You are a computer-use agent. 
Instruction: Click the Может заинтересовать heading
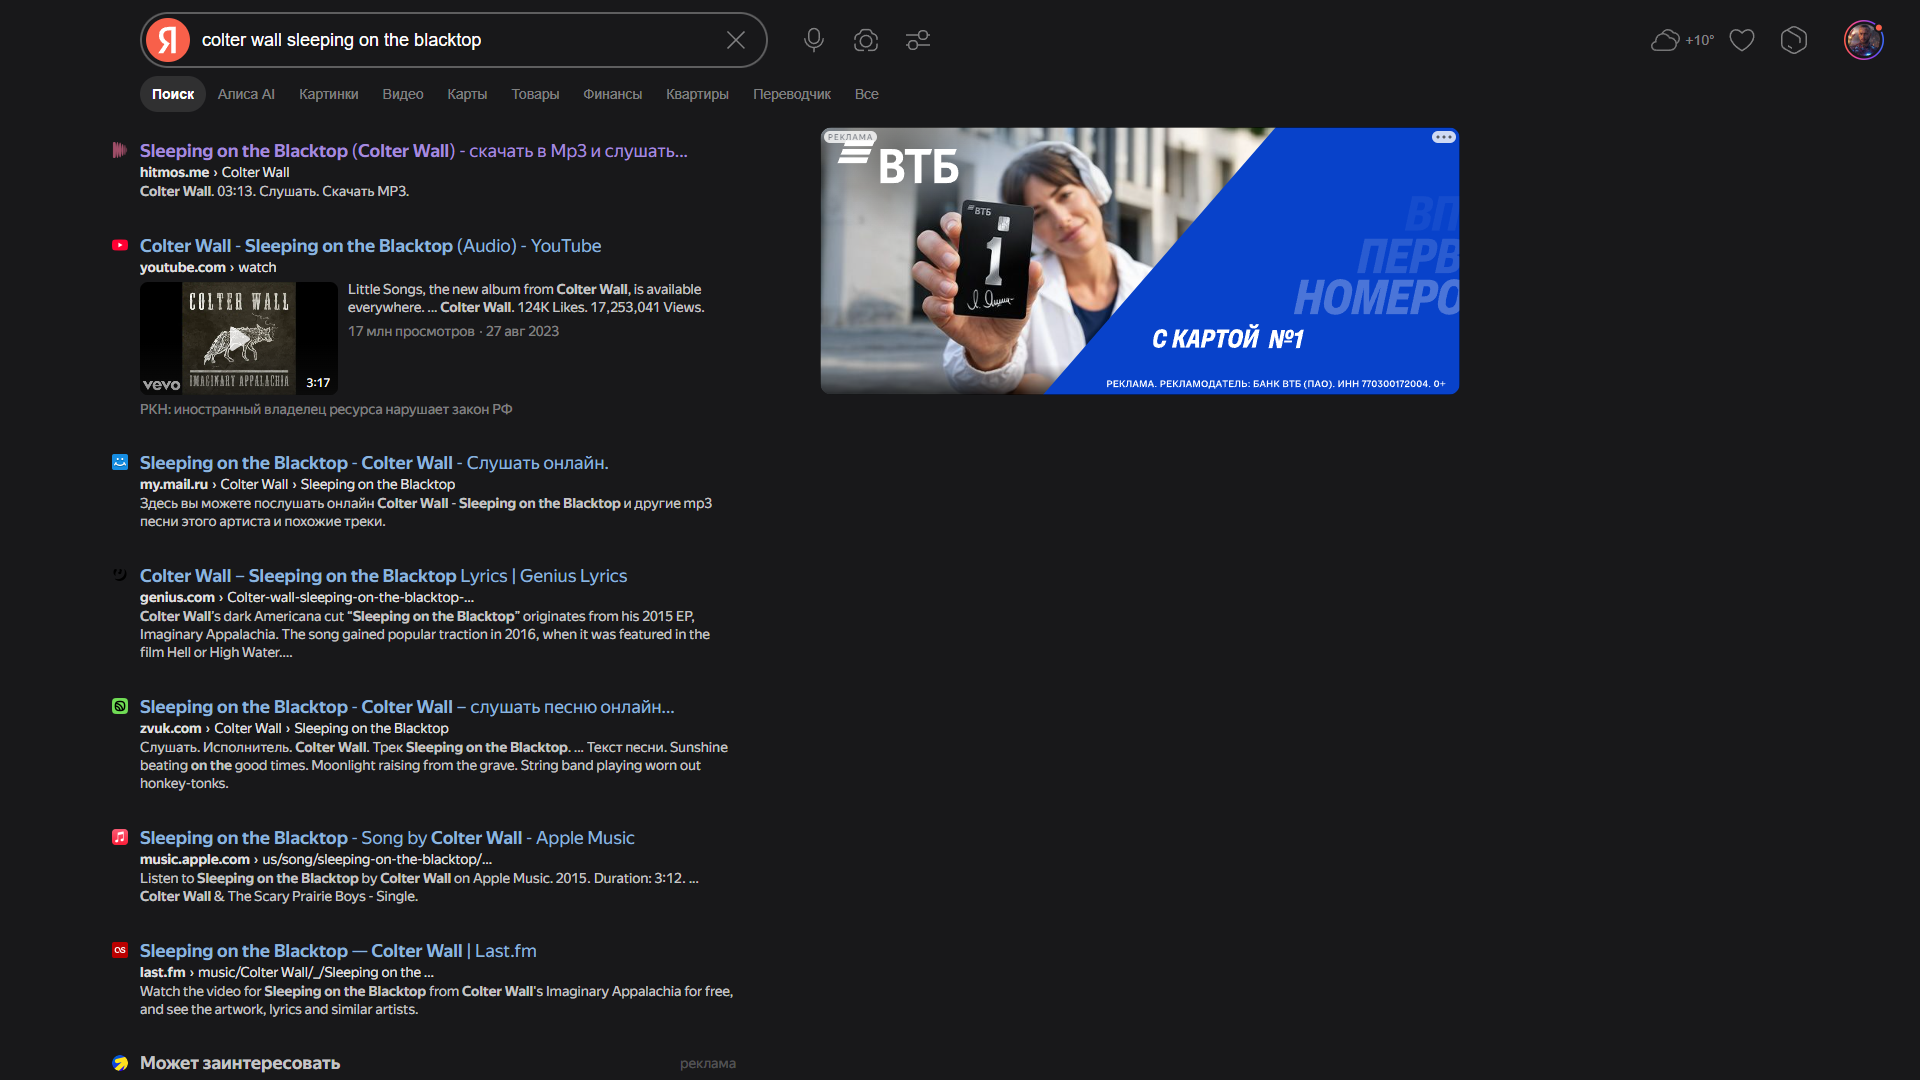[x=240, y=1063]
